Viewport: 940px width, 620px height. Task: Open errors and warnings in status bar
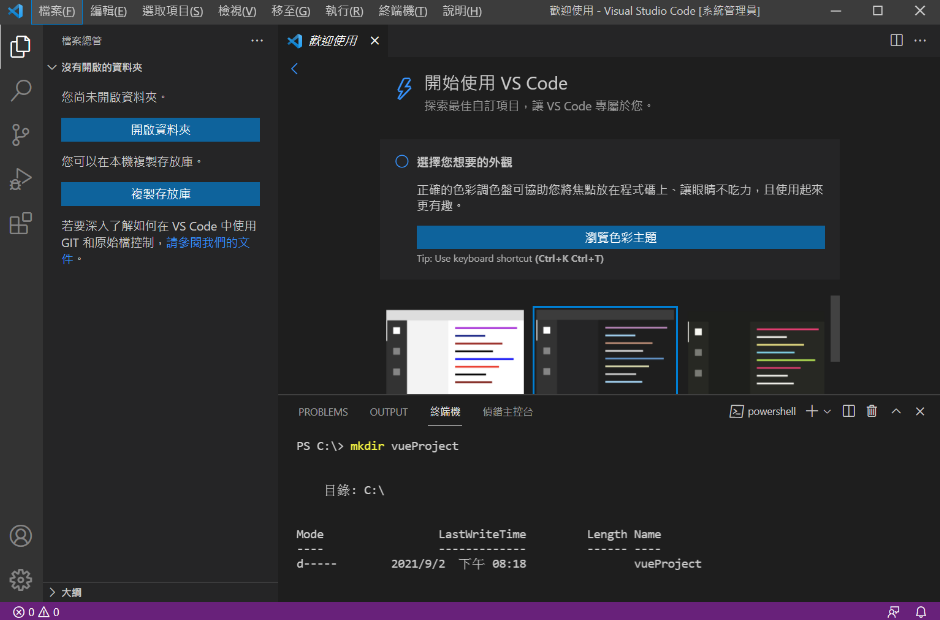pos(36,612)
